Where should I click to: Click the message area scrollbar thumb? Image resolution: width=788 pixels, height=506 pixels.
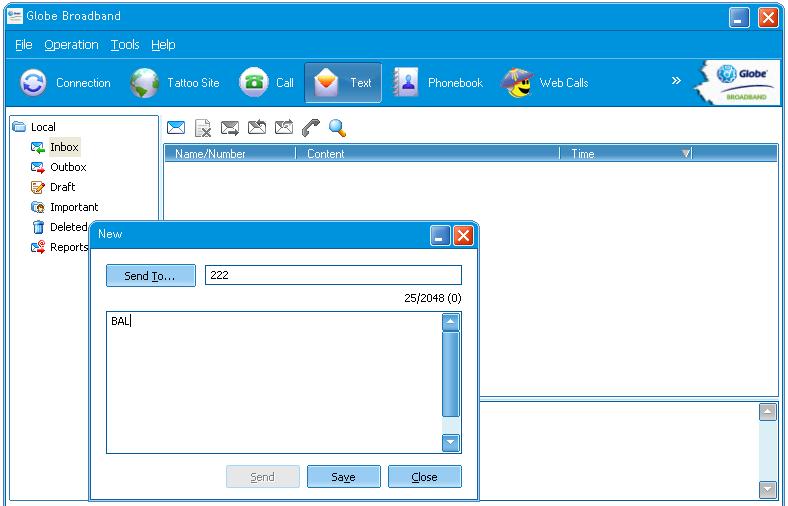click(451, 374)
